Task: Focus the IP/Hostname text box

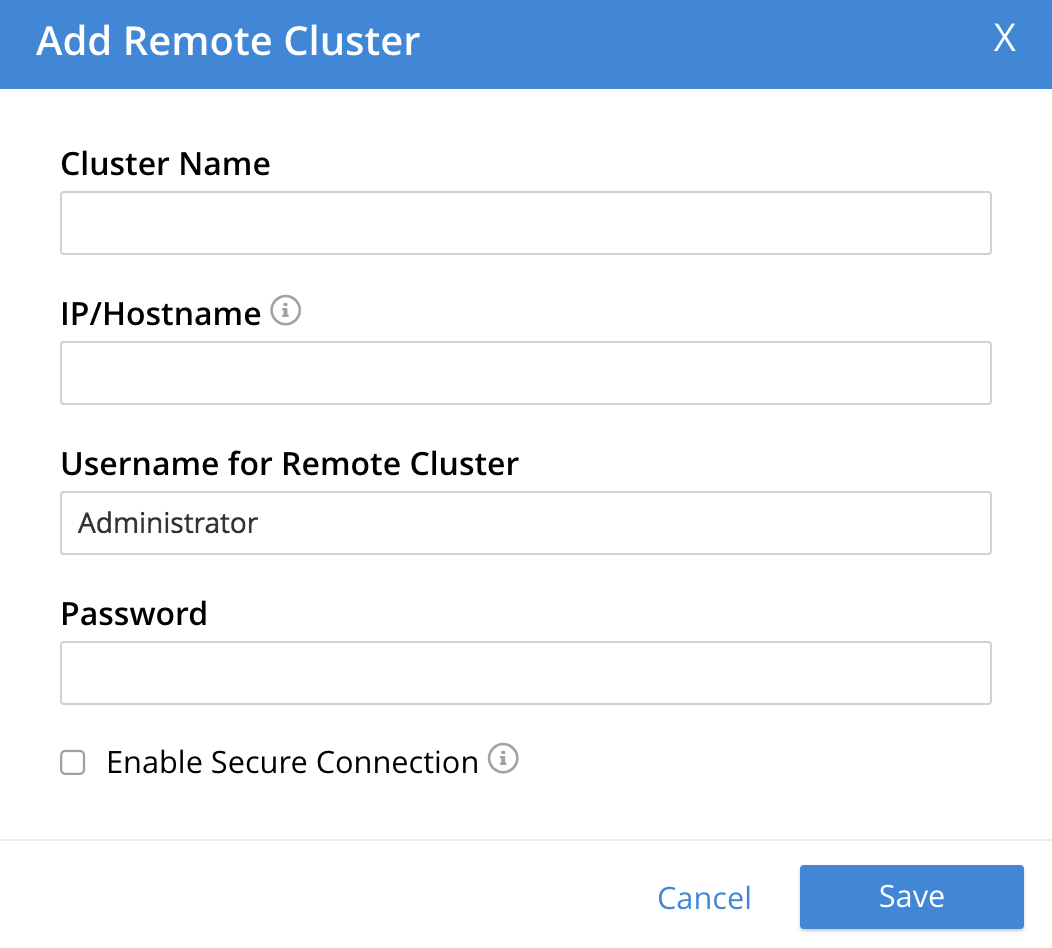Action: 526,372
